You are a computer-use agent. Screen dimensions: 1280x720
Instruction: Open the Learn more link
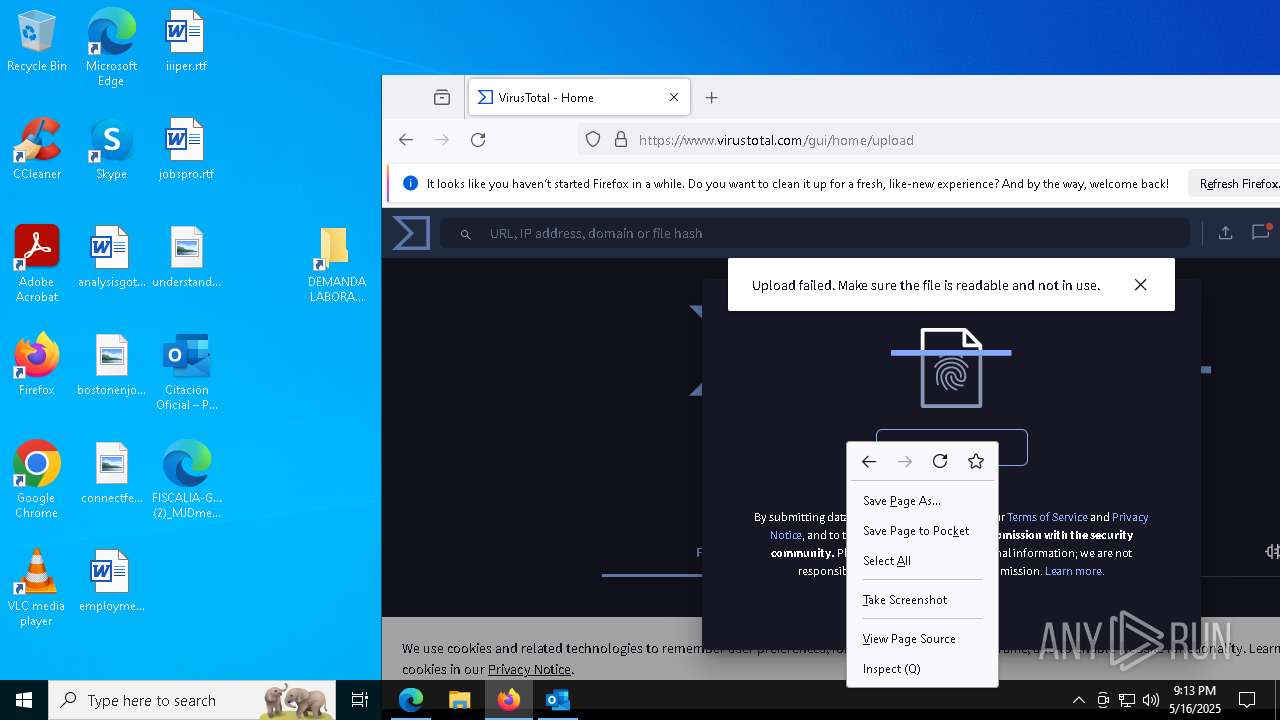[x=1074, y=571]
